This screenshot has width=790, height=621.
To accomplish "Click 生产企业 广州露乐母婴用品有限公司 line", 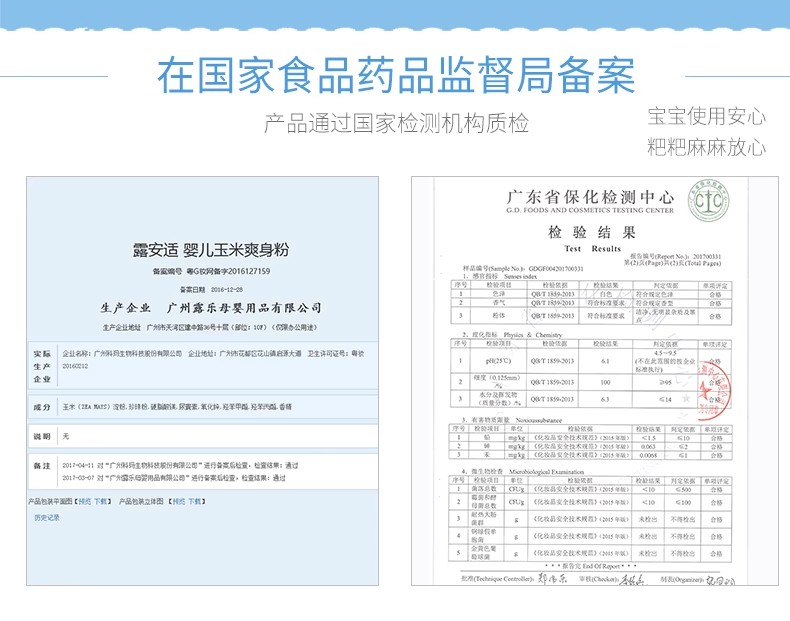I will click(x=211, y=308).
